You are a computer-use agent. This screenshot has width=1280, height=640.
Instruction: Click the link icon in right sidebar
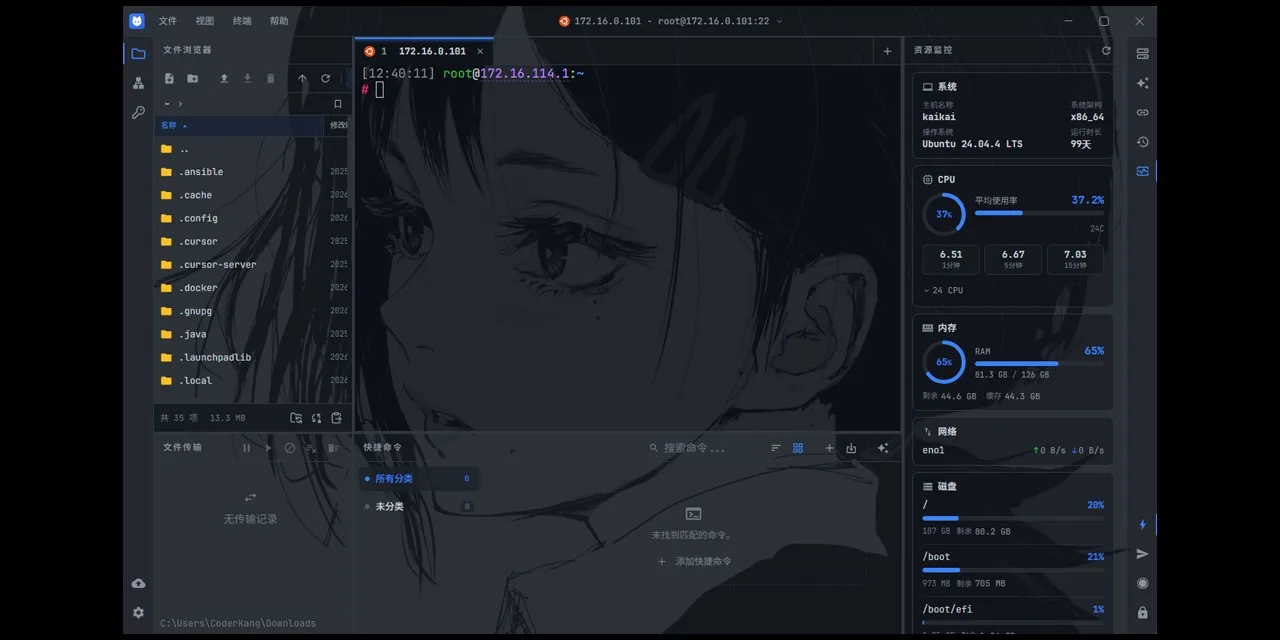click(1142, 112)
